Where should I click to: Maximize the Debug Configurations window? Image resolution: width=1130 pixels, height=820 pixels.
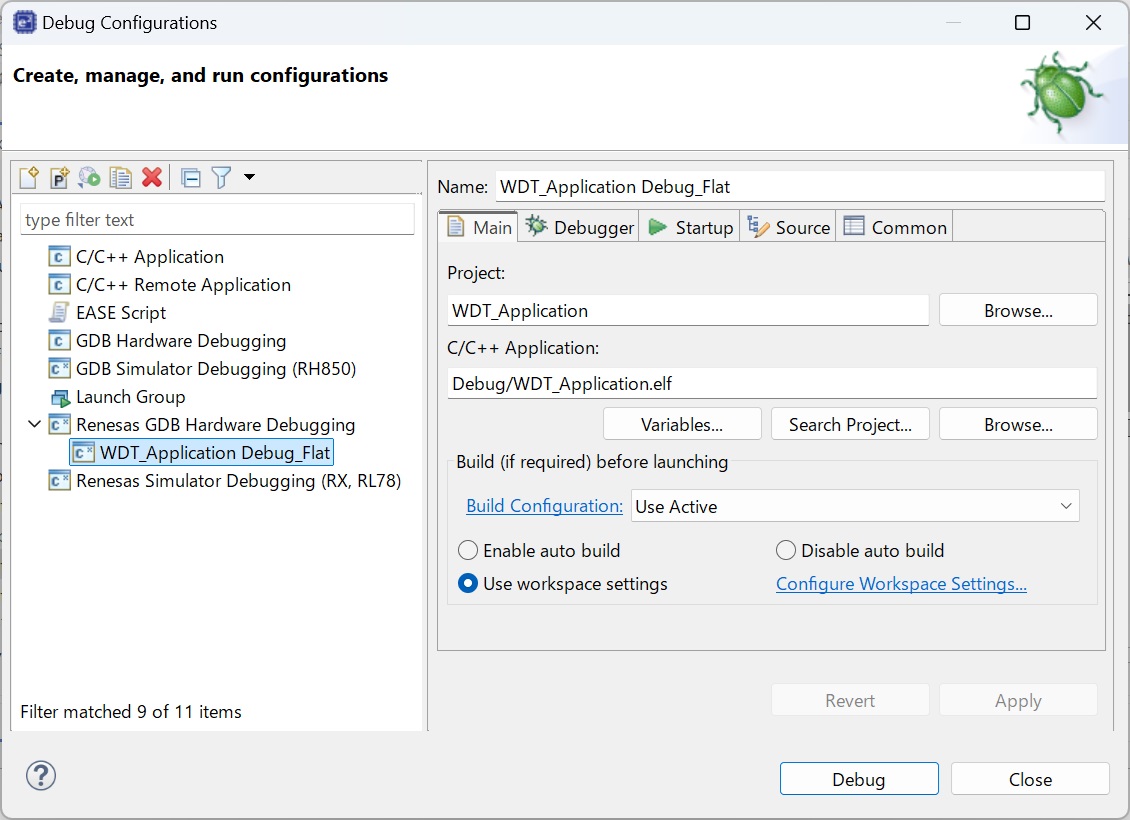coord(1022,23)
